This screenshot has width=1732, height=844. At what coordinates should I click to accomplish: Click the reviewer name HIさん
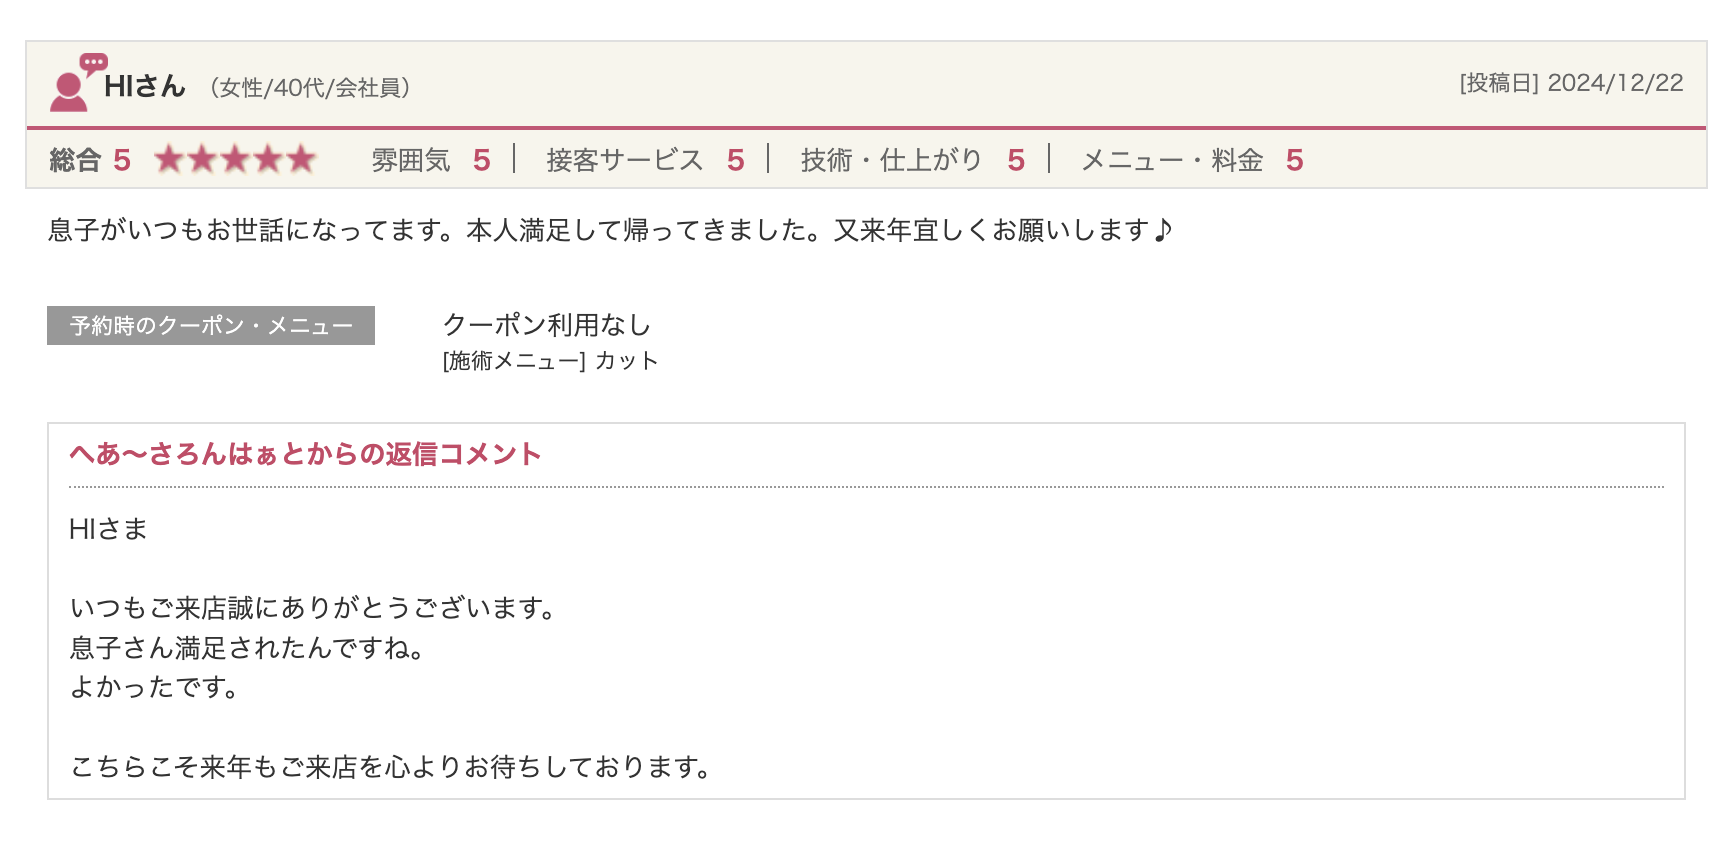[x=145, y=87]
